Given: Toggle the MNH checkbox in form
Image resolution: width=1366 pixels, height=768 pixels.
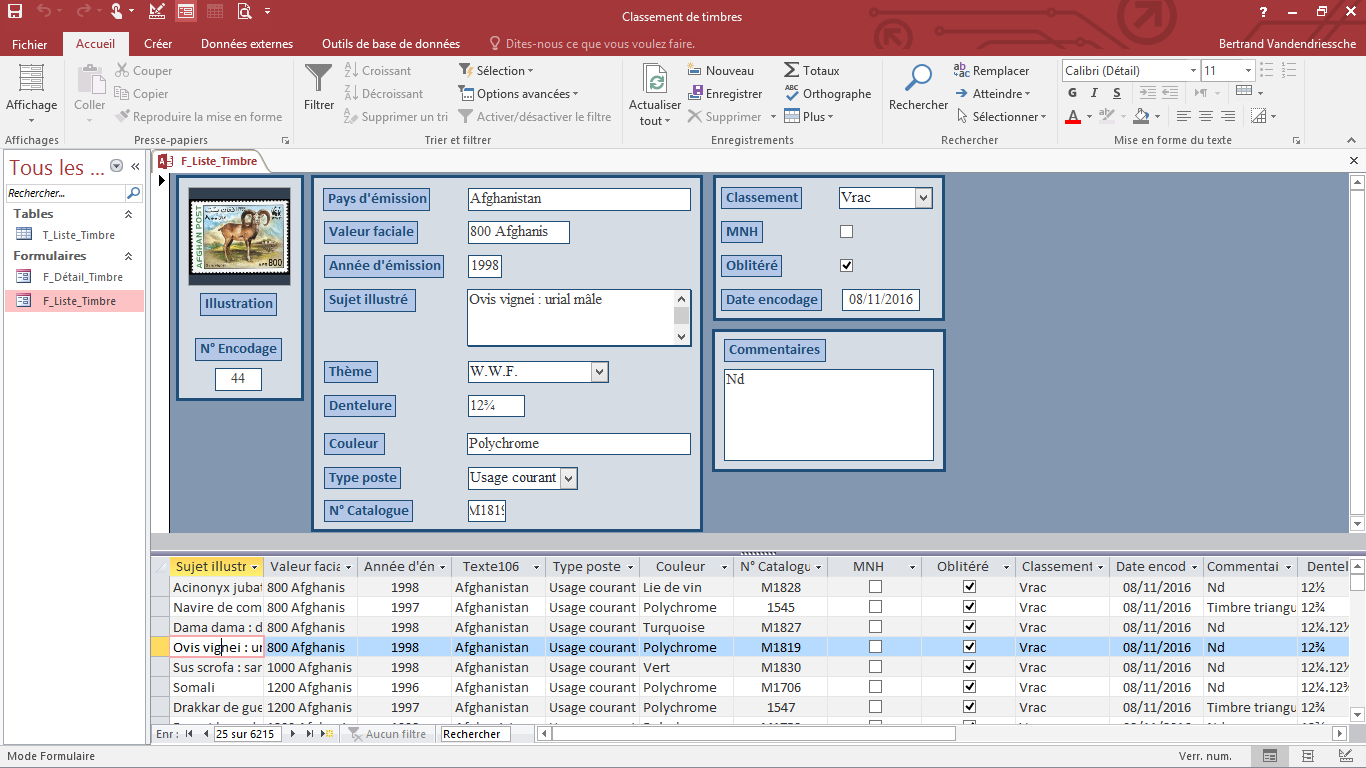Looking at the screenshot, I should coord(846,232).
